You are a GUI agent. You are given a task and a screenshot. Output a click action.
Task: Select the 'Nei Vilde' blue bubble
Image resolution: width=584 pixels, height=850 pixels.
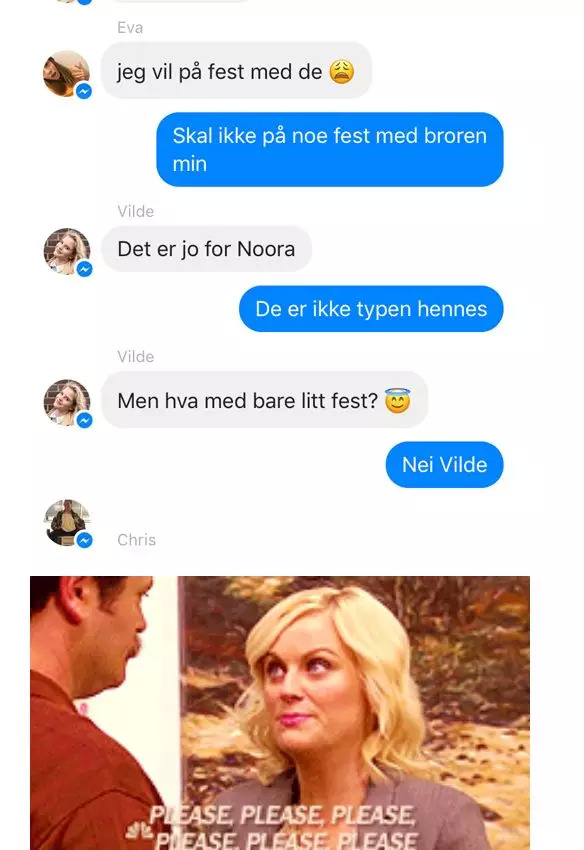tap(445, 465)
